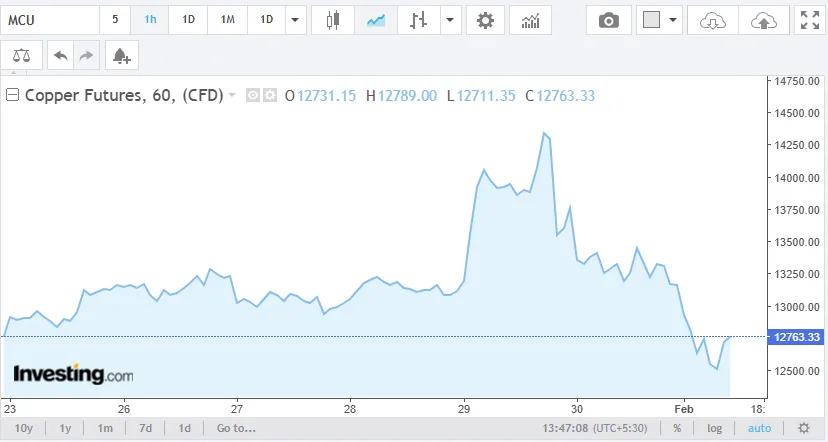Open bottom bar chart settings gear
The width and height of the screenshot is (828, 442).
[804, 428]
